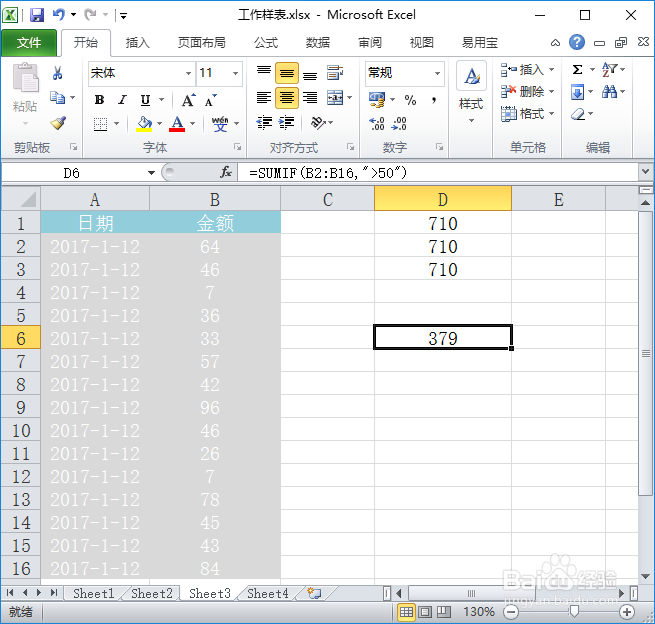Click the Sort and Filter icon
The image size is (655, 624).
point(609,69)
